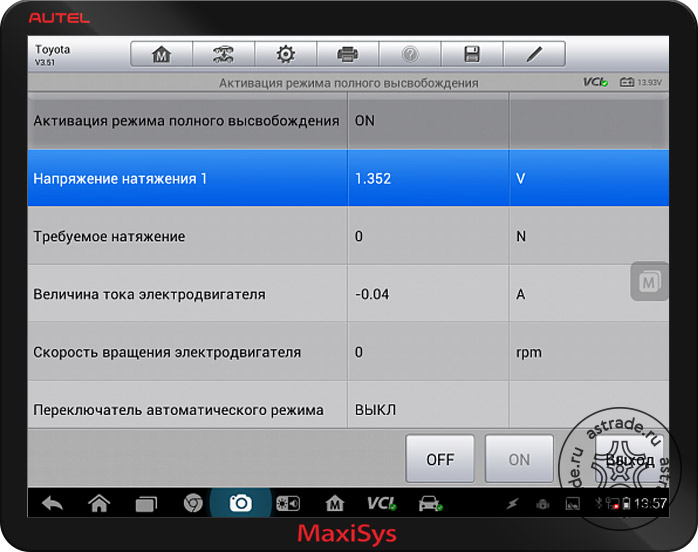This screenshot has height=552, width=698.
Task: Save data with floppy disk icon
Action: click(x=472, y=54)
